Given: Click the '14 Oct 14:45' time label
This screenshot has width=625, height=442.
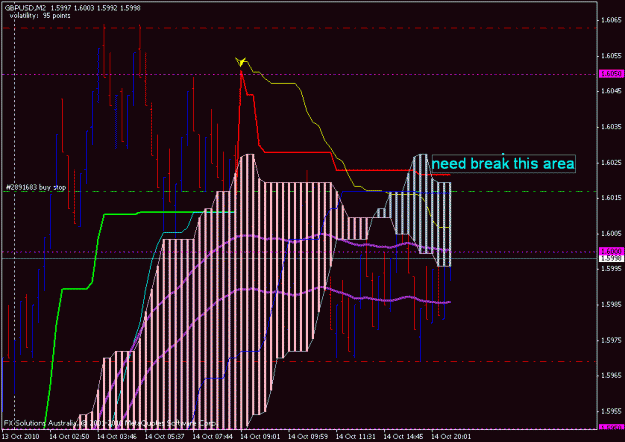Looking at the screenshot, I should pyautogui.click(x=404, y=436).
